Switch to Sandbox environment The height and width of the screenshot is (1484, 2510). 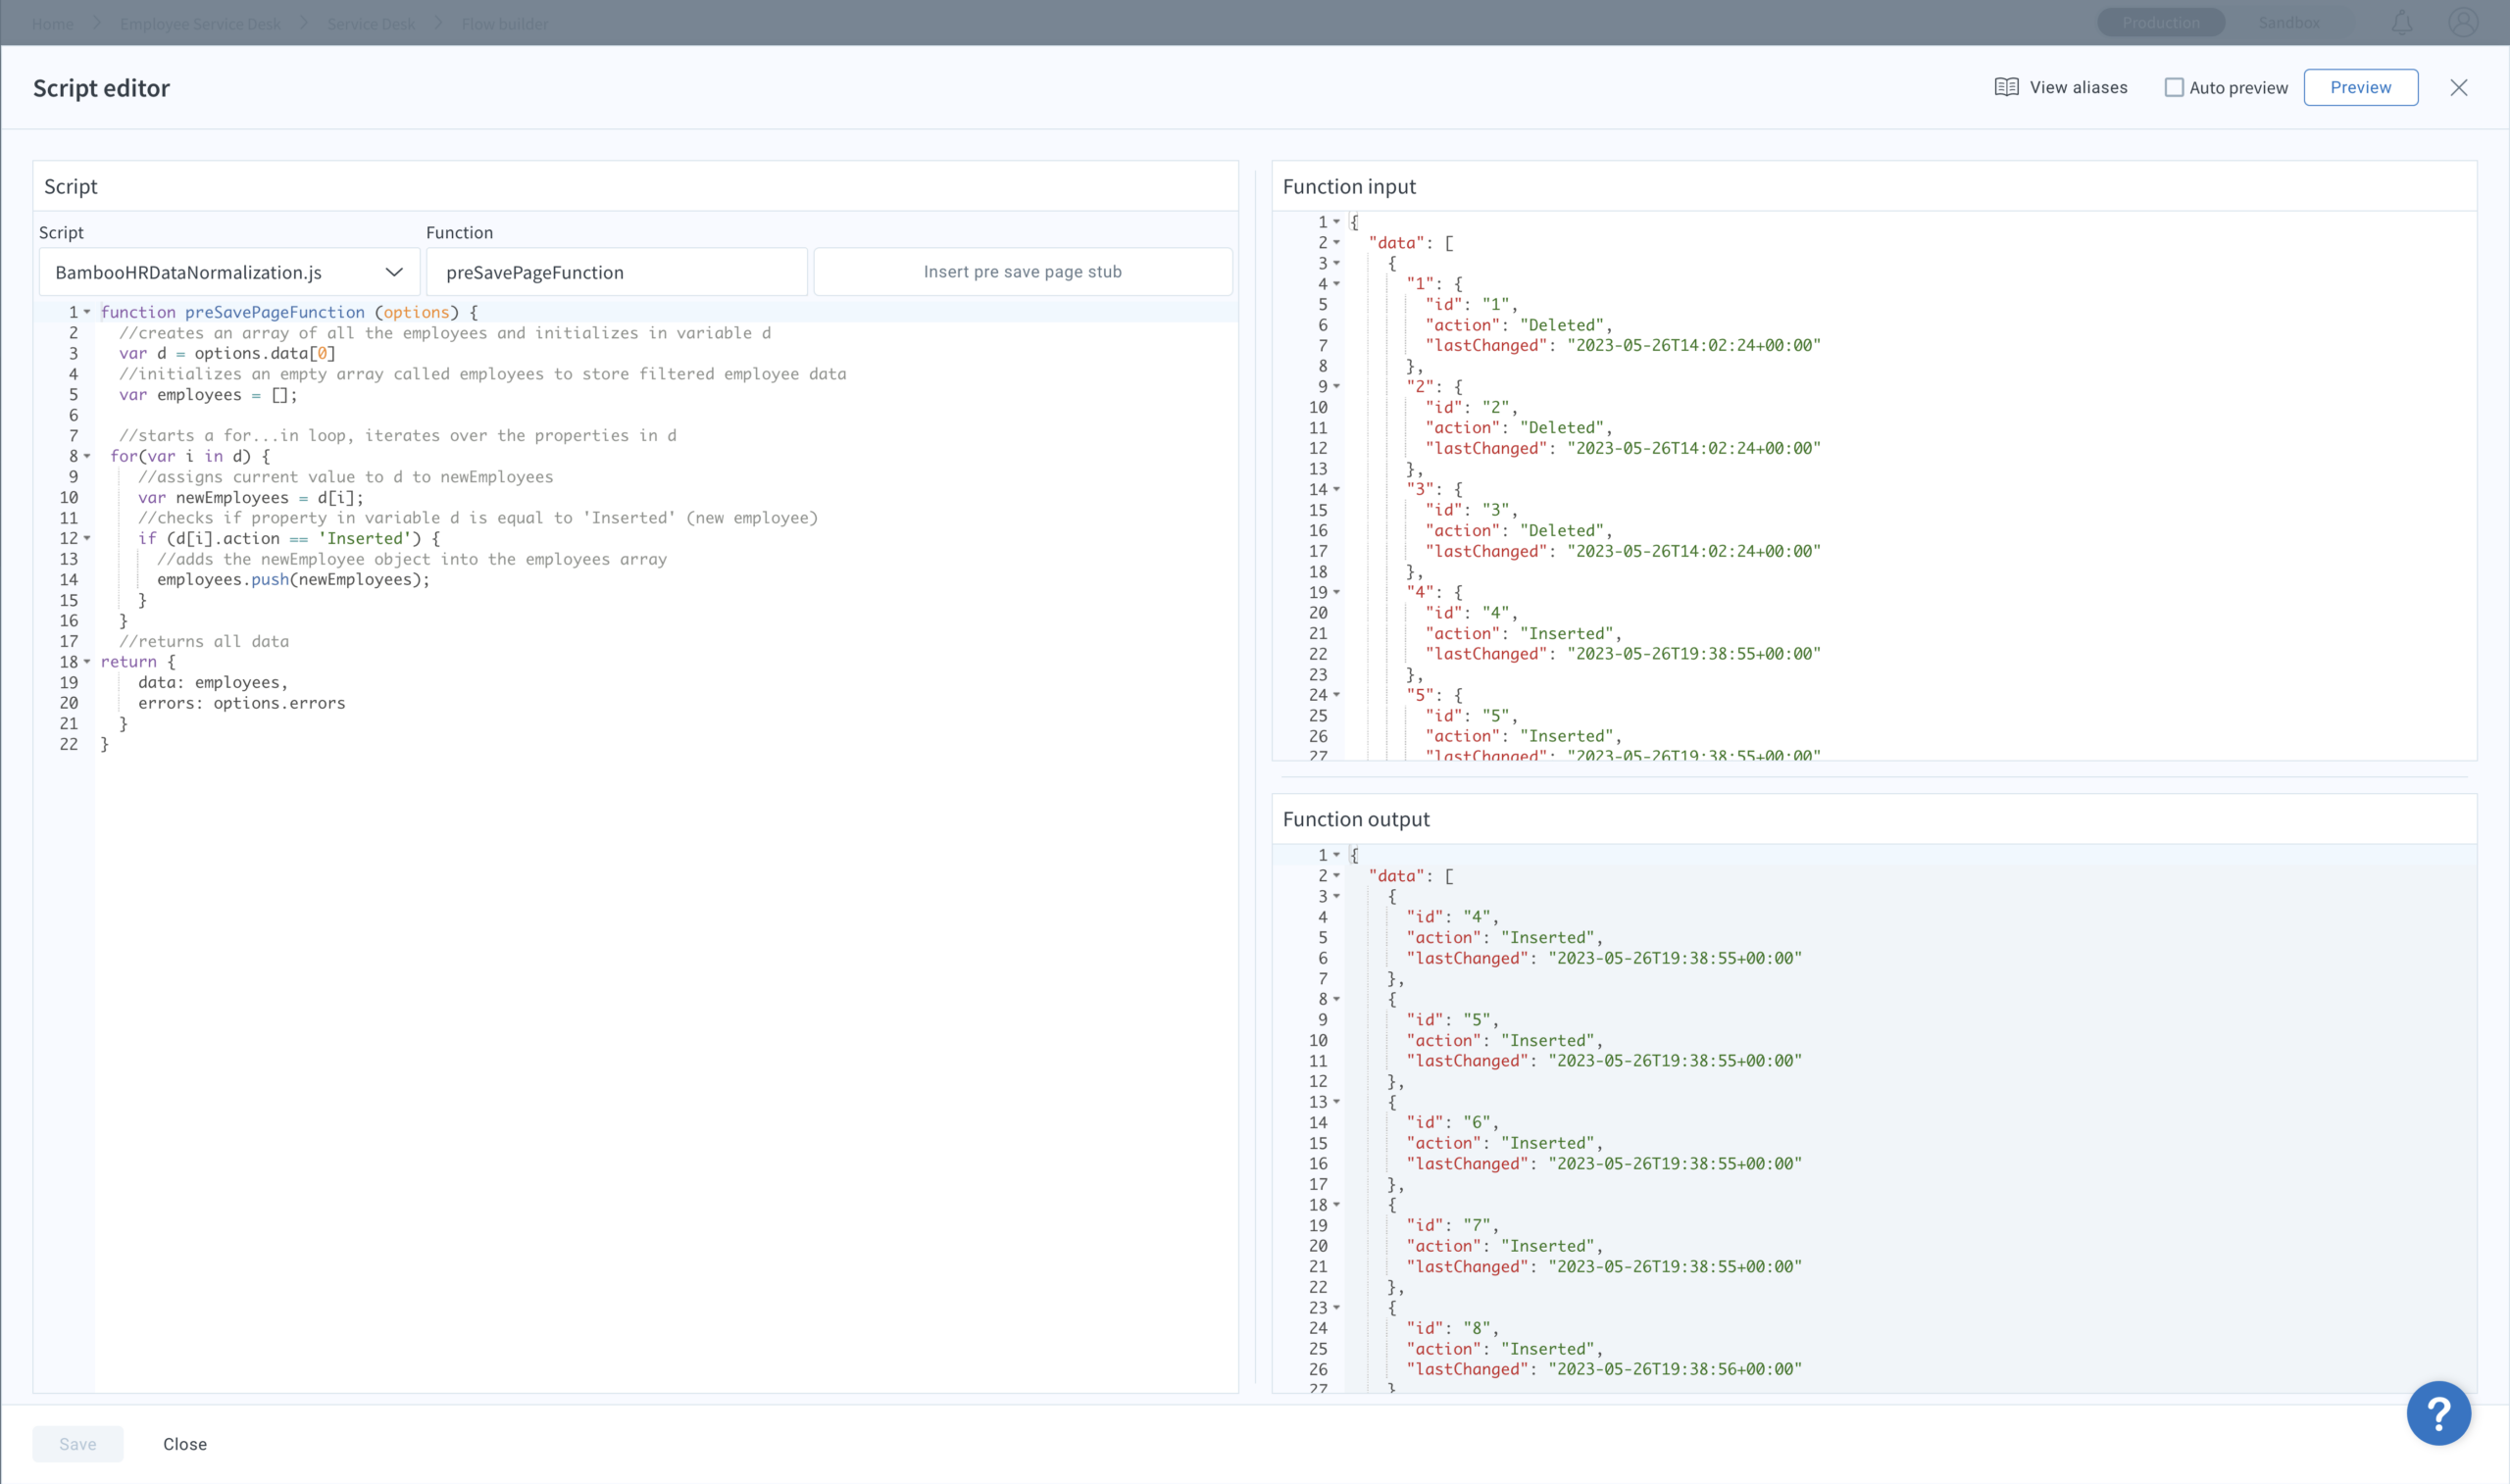pos(2288,23)
